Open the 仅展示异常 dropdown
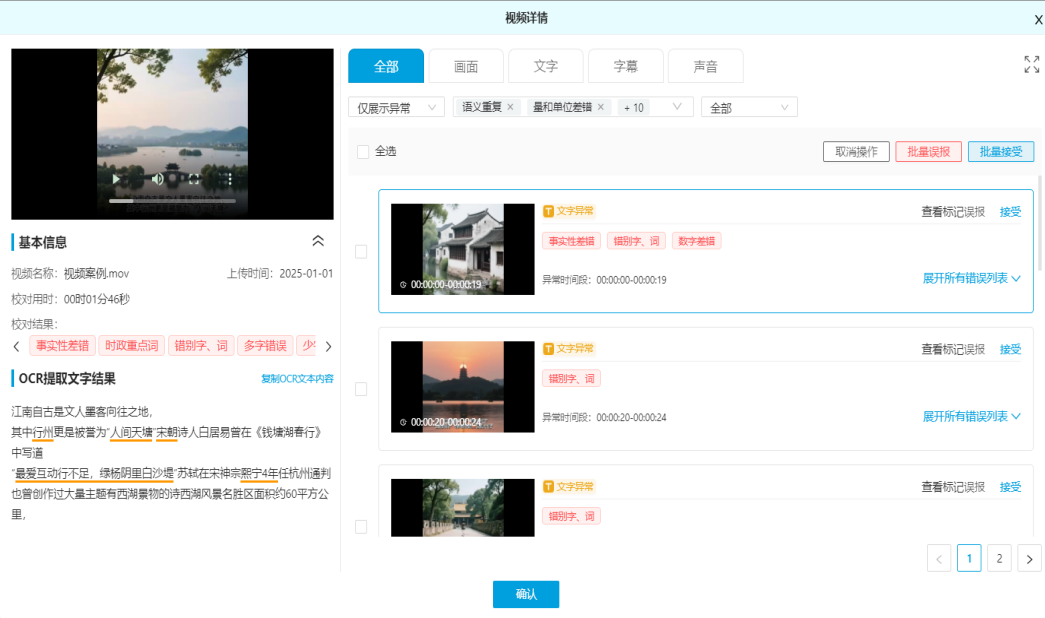 [396, 108]
